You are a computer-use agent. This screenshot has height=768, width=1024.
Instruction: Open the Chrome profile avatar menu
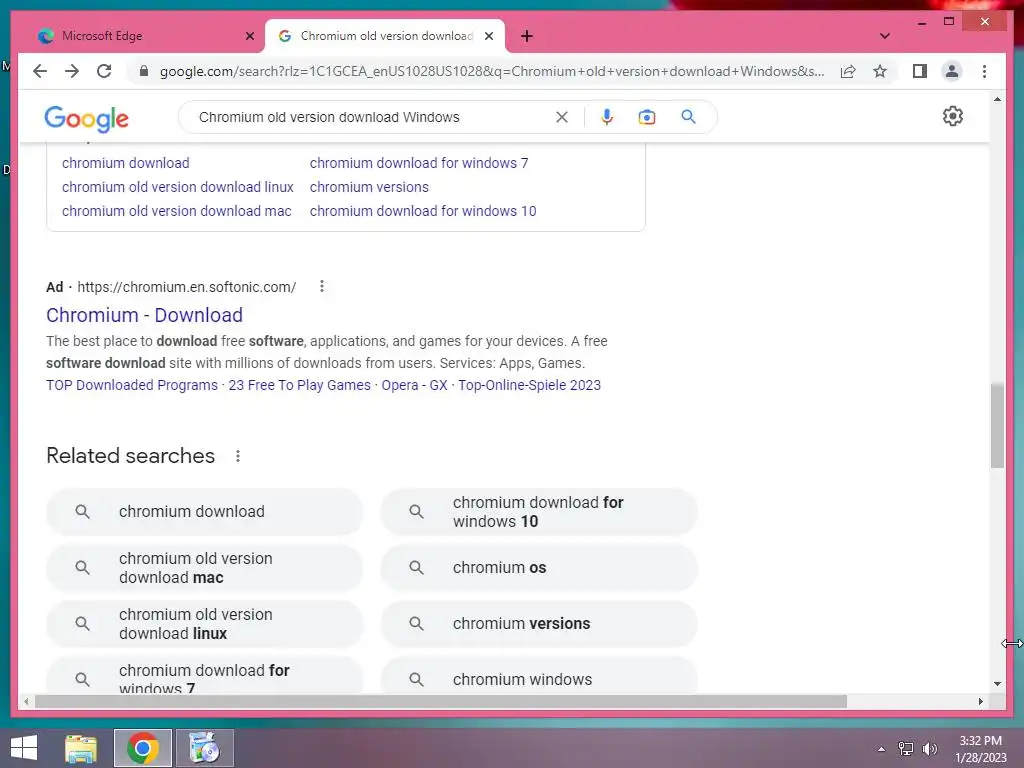[x=952, y=71]
